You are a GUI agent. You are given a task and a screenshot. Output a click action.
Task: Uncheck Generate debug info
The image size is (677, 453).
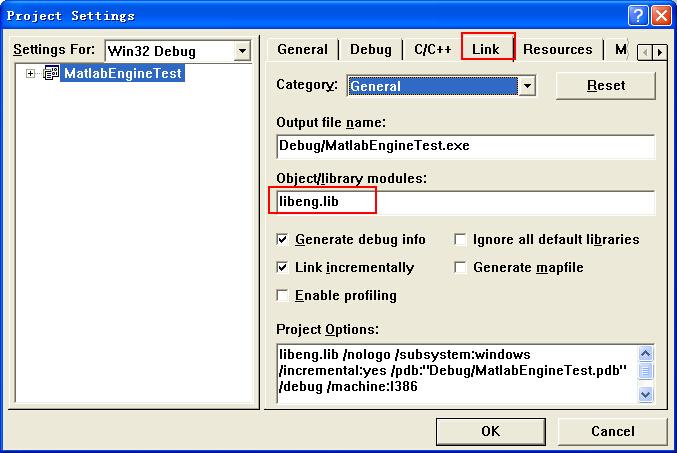(282, 239)
